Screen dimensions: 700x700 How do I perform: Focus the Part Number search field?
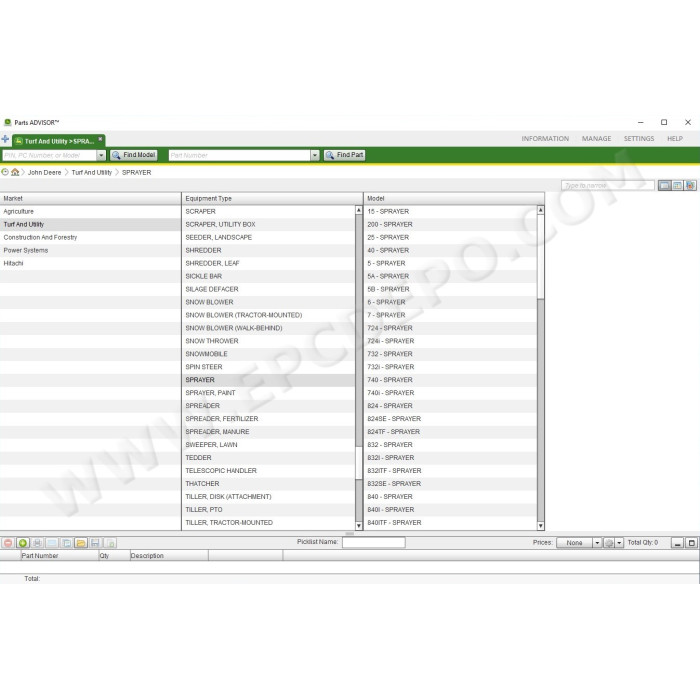(239, 155)
